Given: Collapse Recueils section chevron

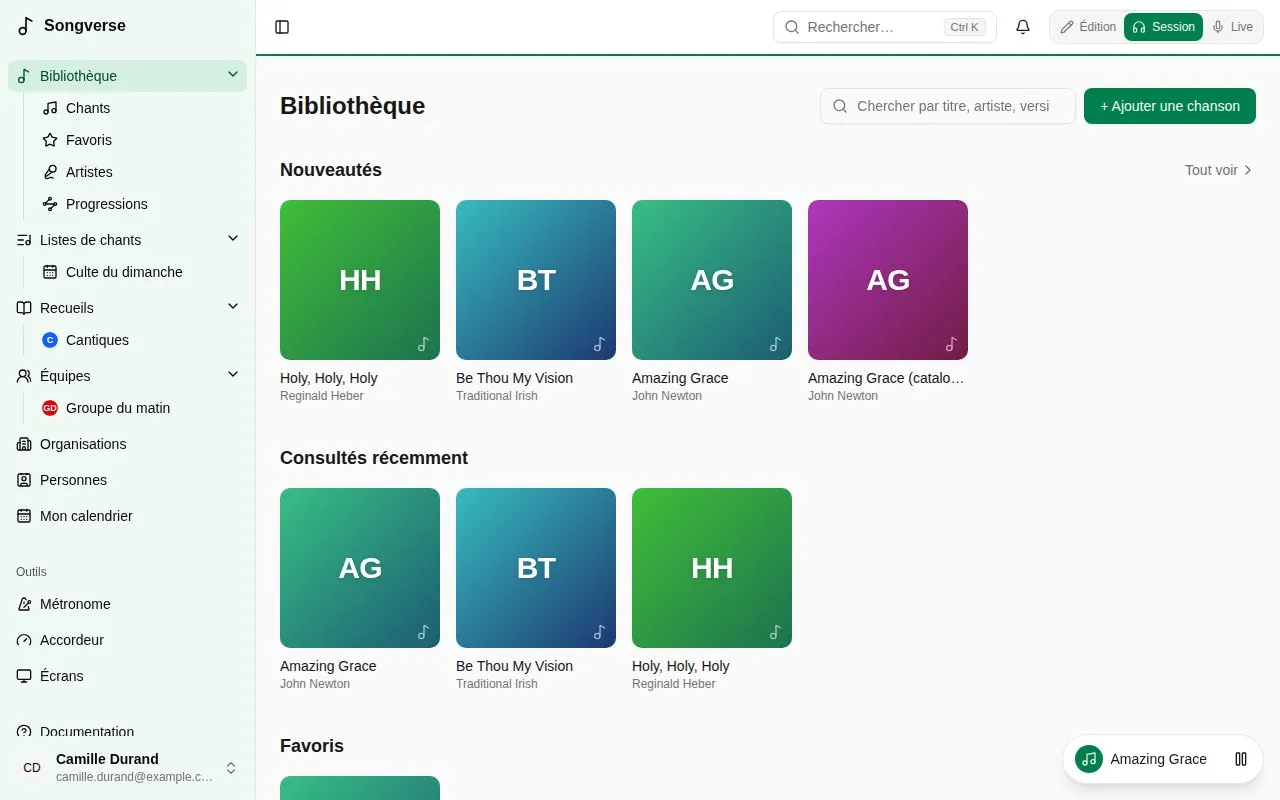Looking at the screenshot, I should pyautogui.click(x=233, y=307).
